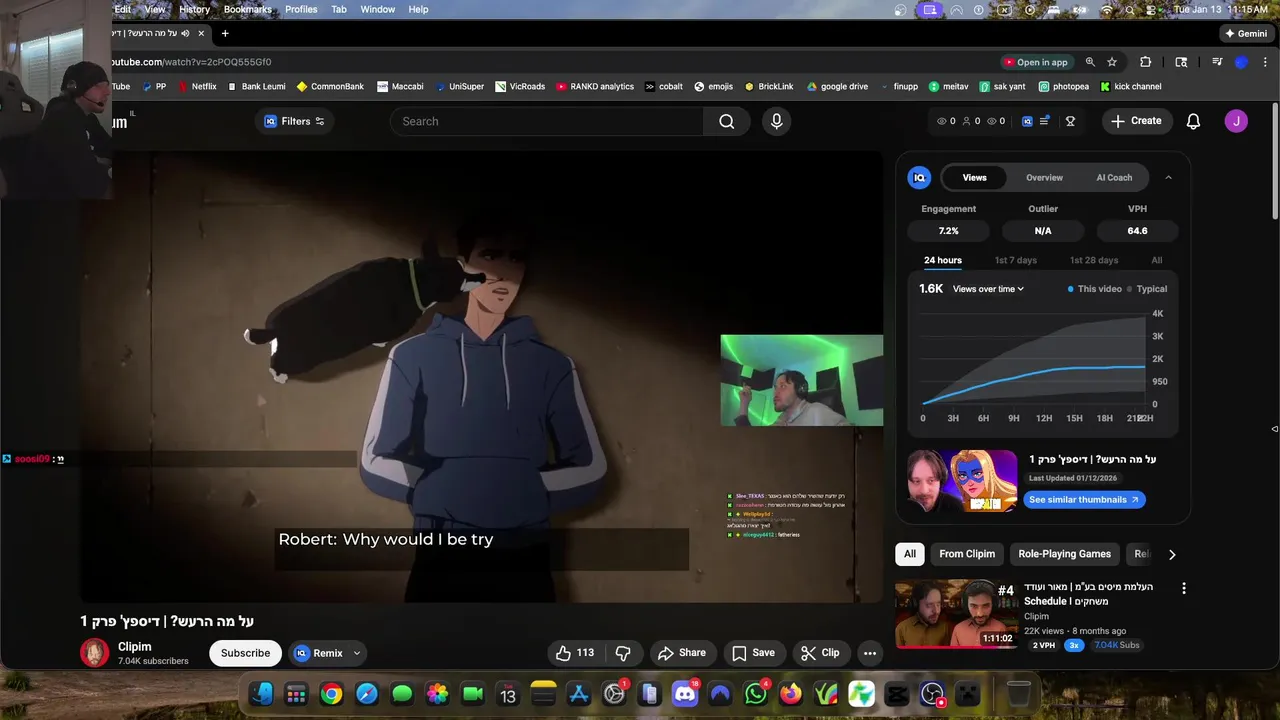Click the vidIQ list icon with blue dot
Viewport: 1280px width, 720px height.
pos(1044,121)
